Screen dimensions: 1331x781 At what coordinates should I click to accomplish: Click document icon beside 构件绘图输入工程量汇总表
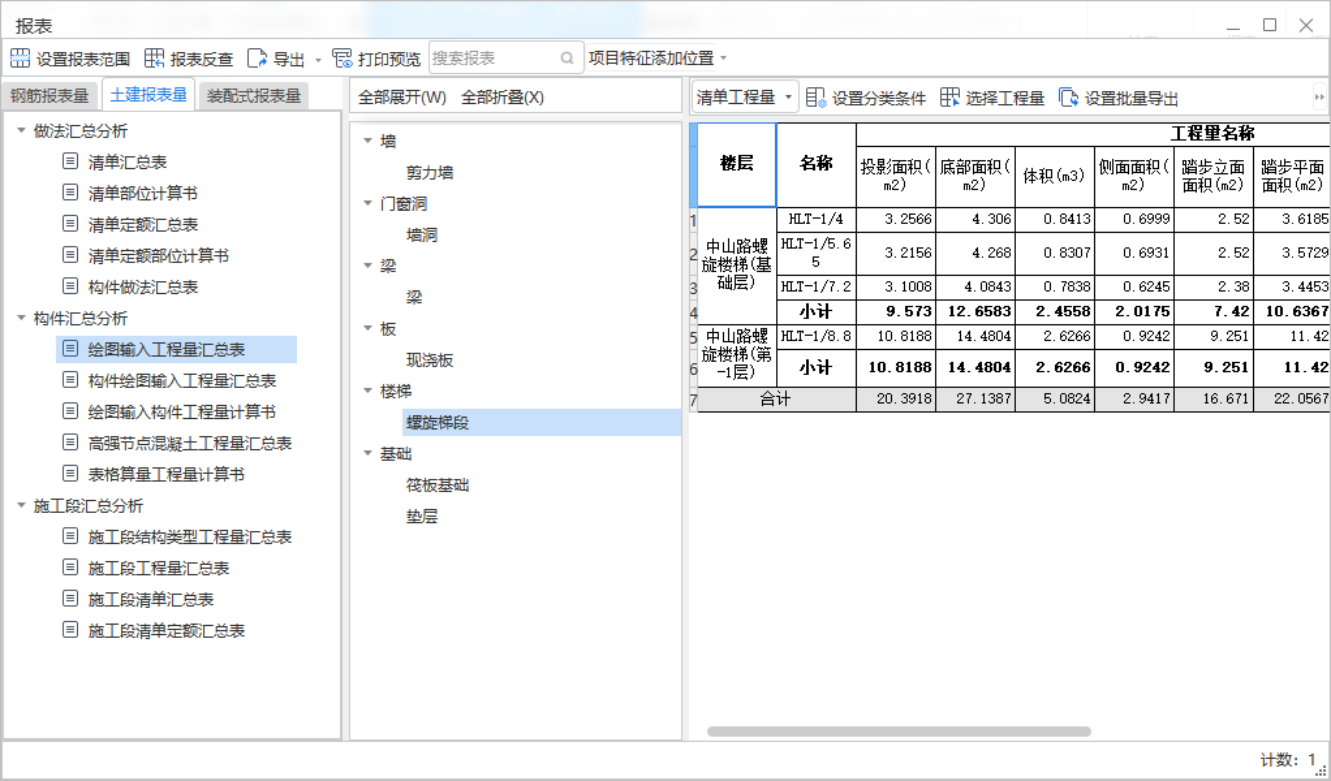(x=70, y=380)
